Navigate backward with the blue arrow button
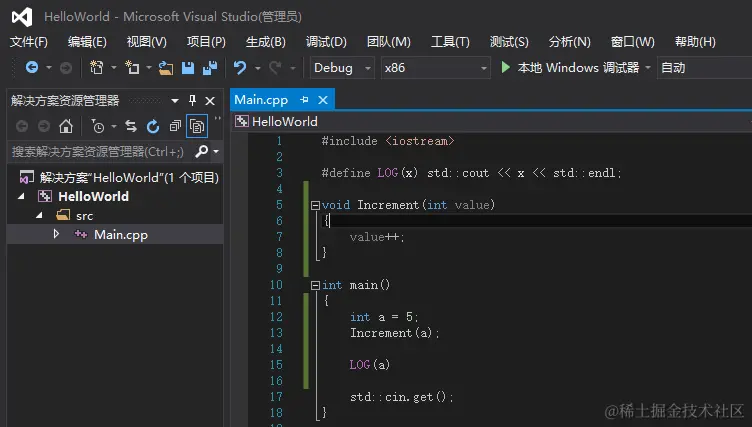752x427 pixels. point(32,67)
